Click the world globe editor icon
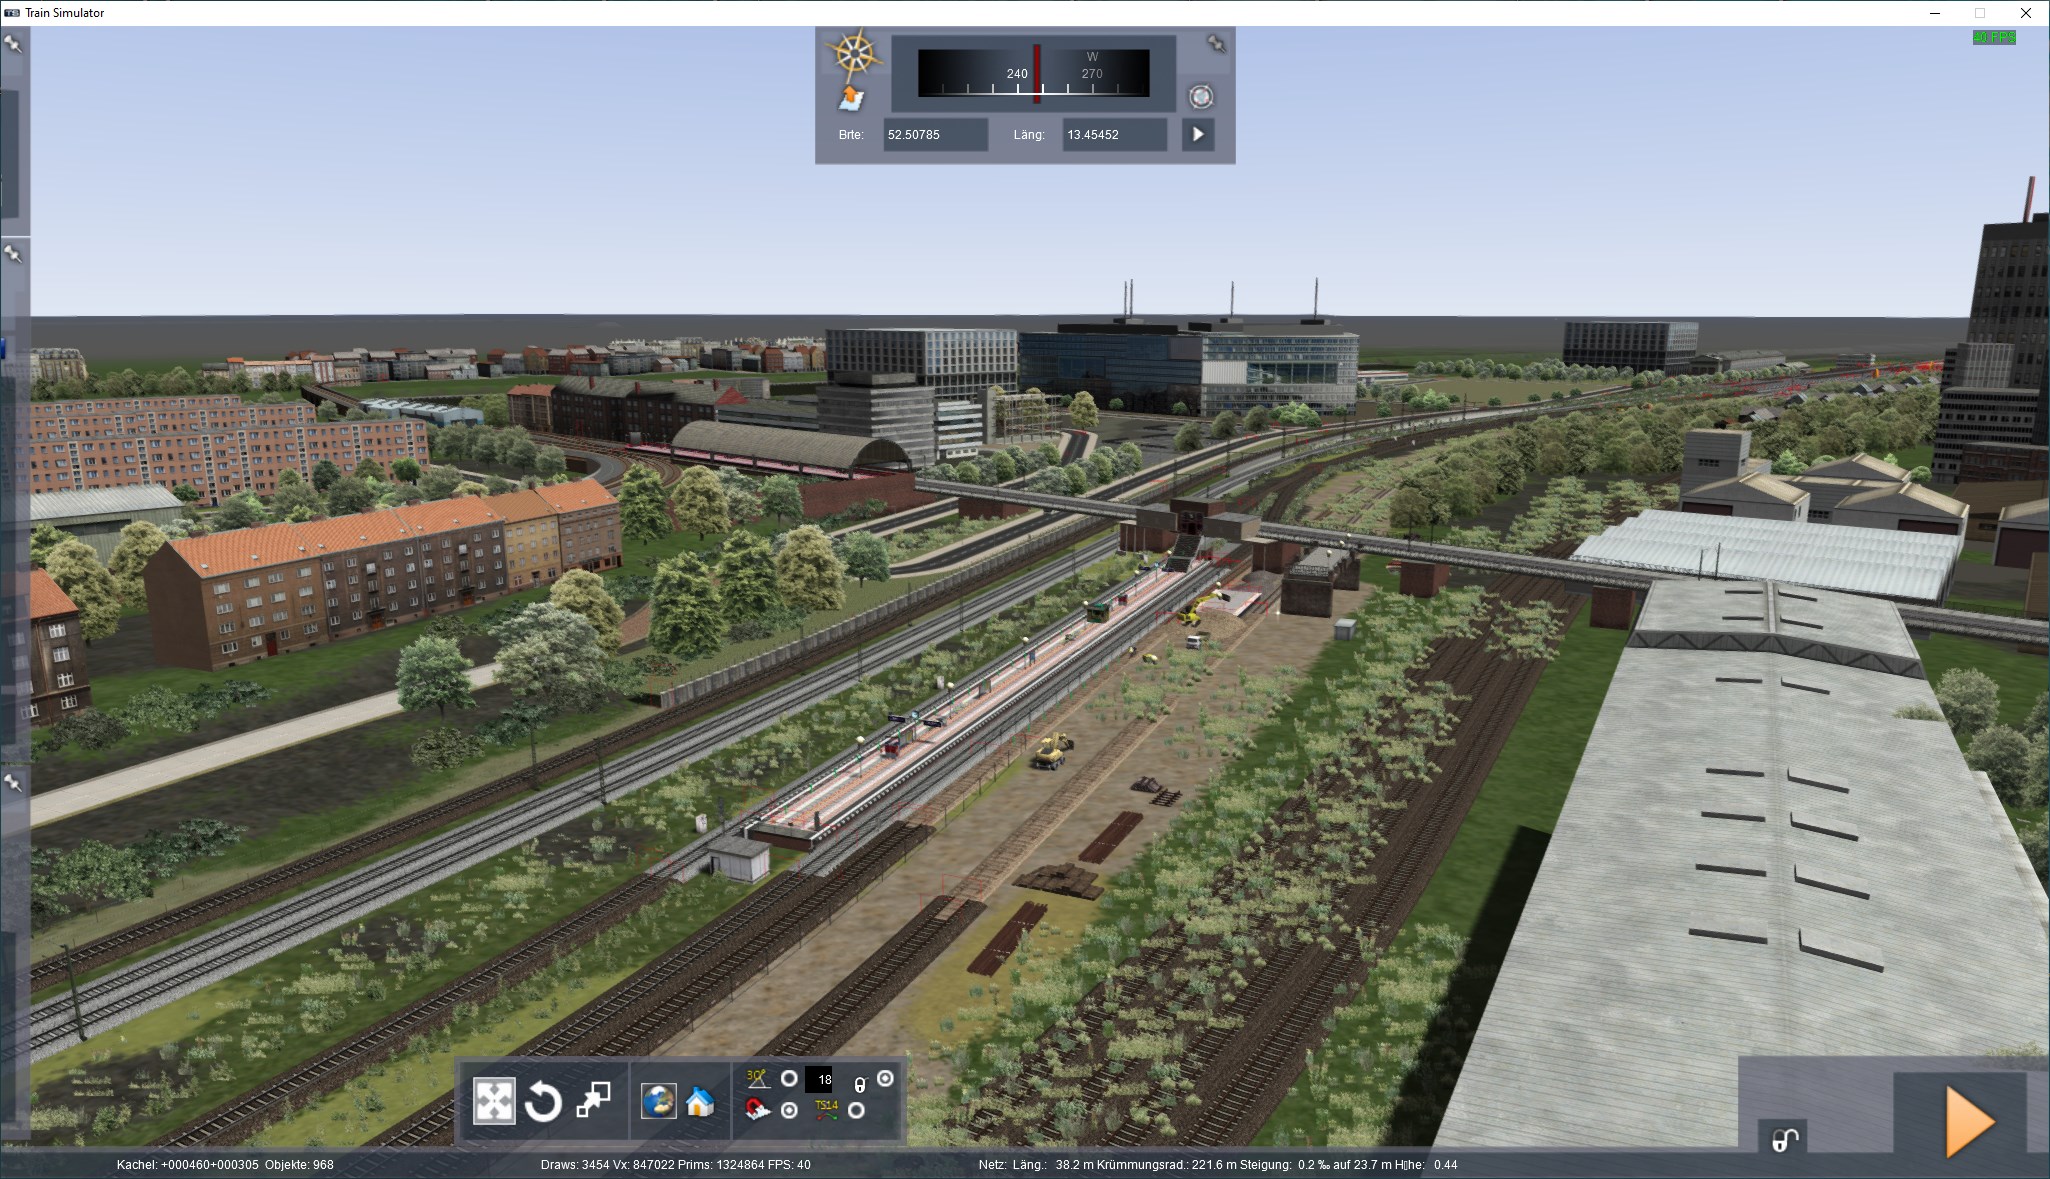2050x1179 pixels. tap(658, 1101)
